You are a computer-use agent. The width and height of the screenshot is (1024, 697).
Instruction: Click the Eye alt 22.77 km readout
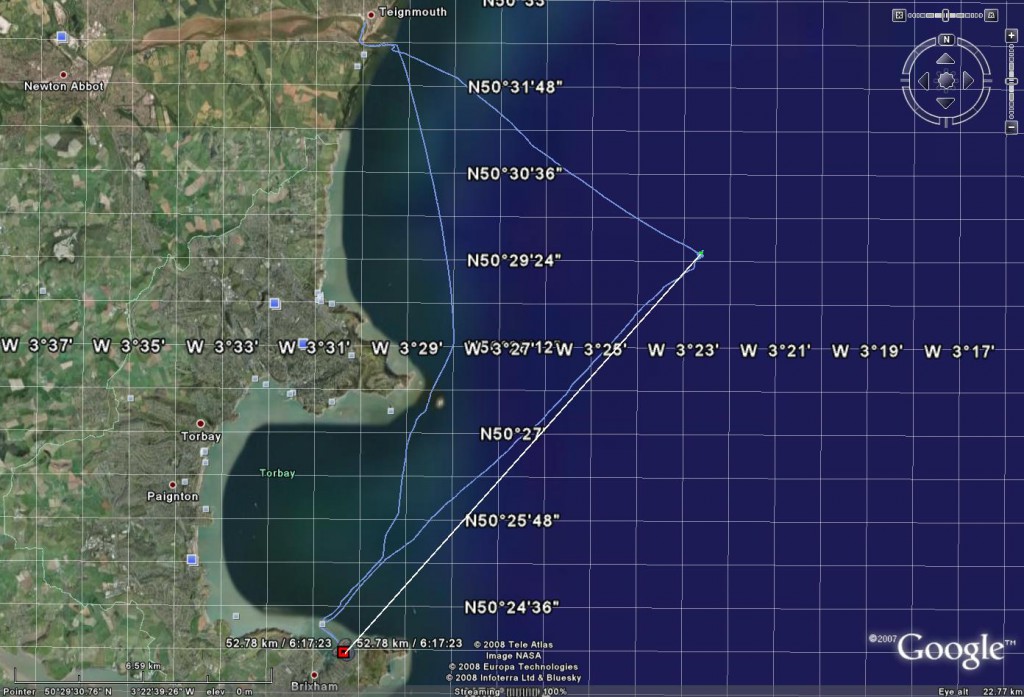click(980, 691)
